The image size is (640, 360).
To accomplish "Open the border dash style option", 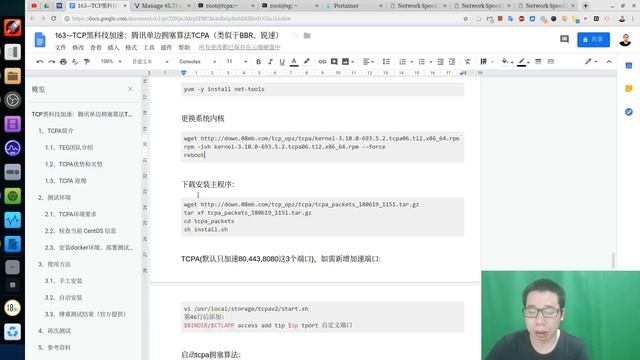I will (551, 62).
